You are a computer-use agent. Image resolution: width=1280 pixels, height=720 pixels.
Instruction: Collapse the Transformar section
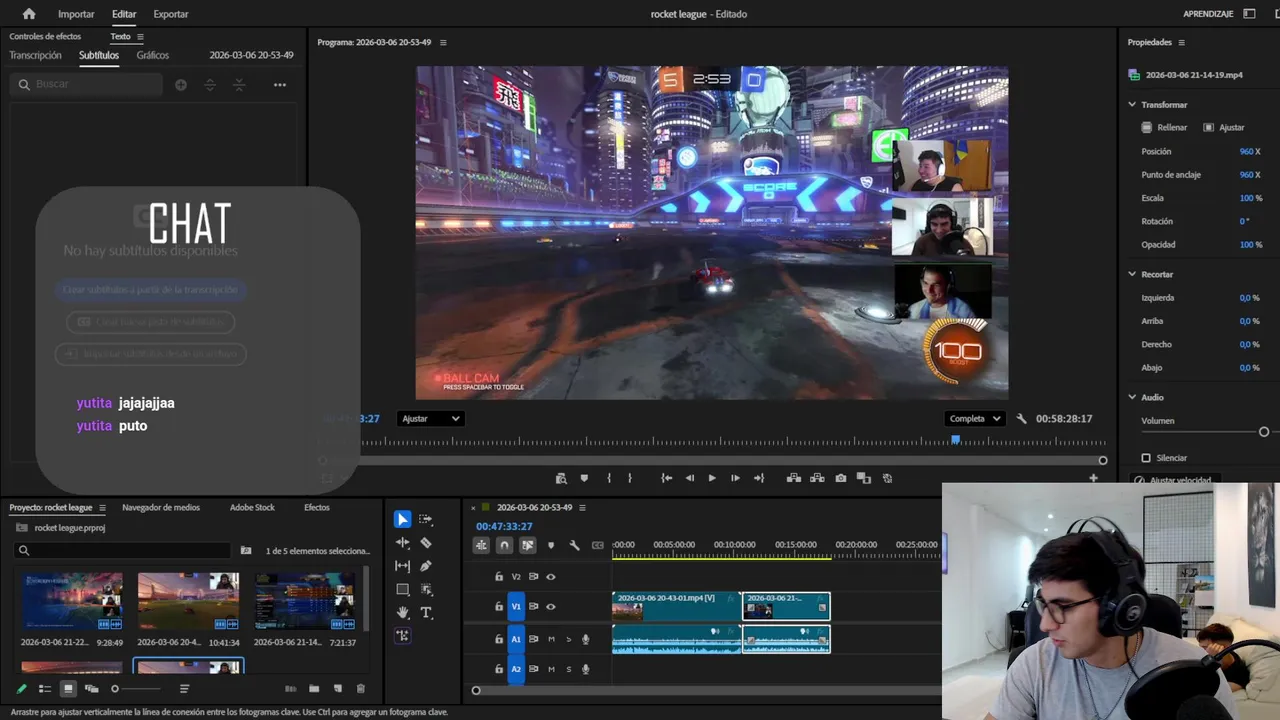pos(1132,104)
